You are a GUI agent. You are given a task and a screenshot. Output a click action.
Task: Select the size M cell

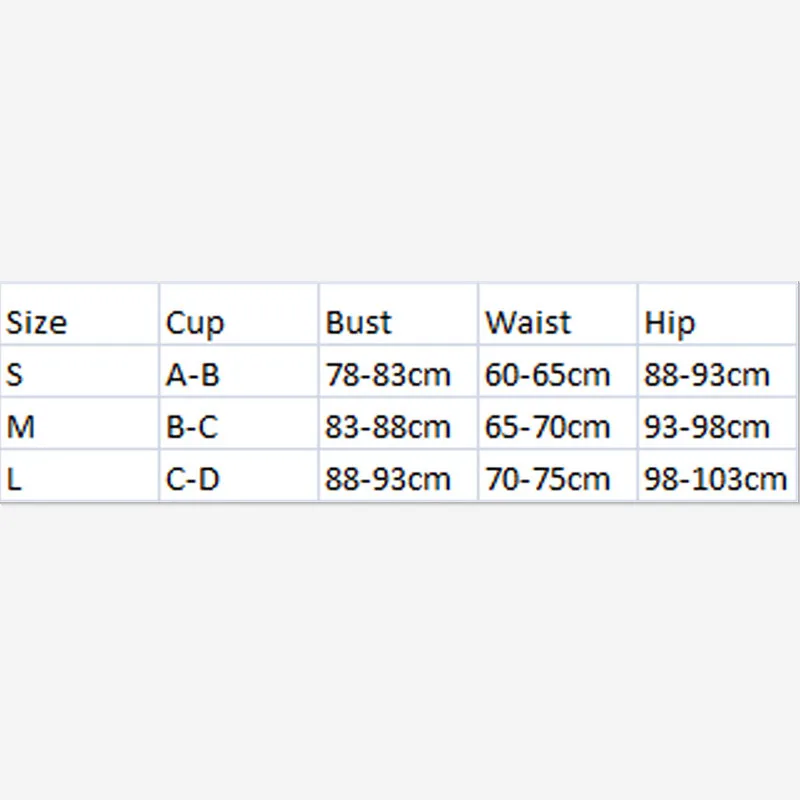click(x=80, y=423)
